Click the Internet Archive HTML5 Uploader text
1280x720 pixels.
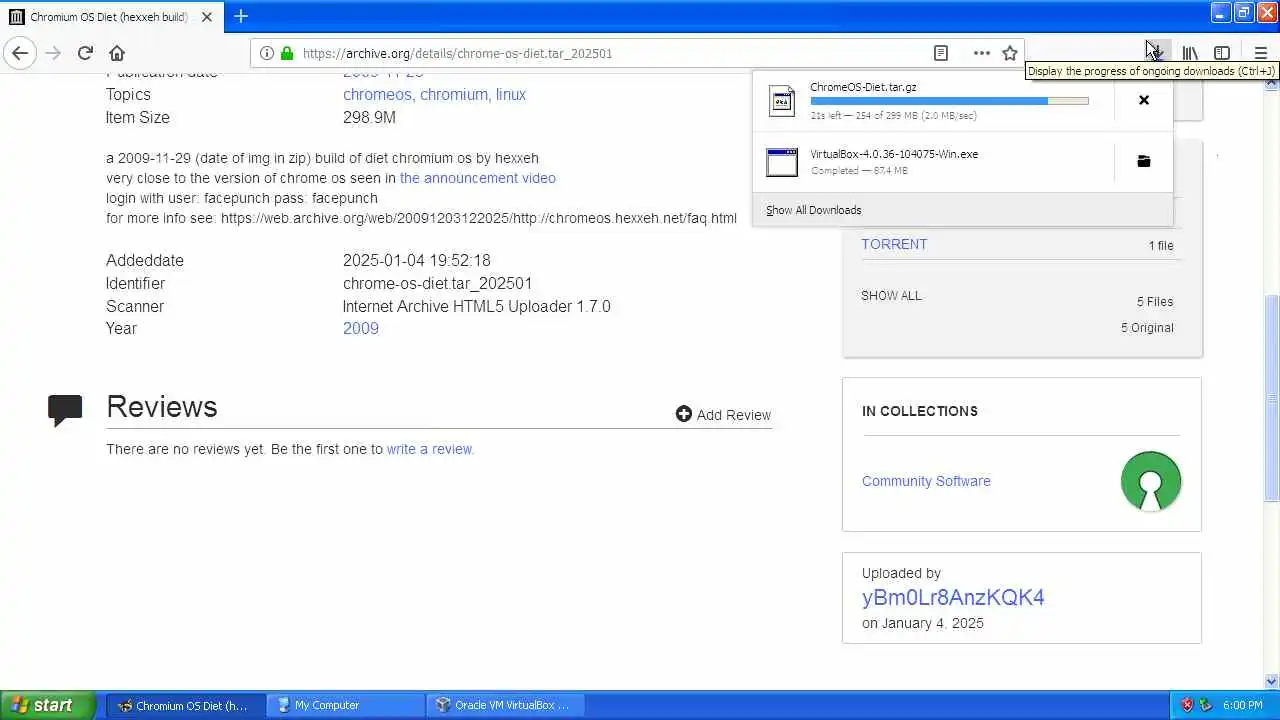pyautogui.click(x=476, y=307)
